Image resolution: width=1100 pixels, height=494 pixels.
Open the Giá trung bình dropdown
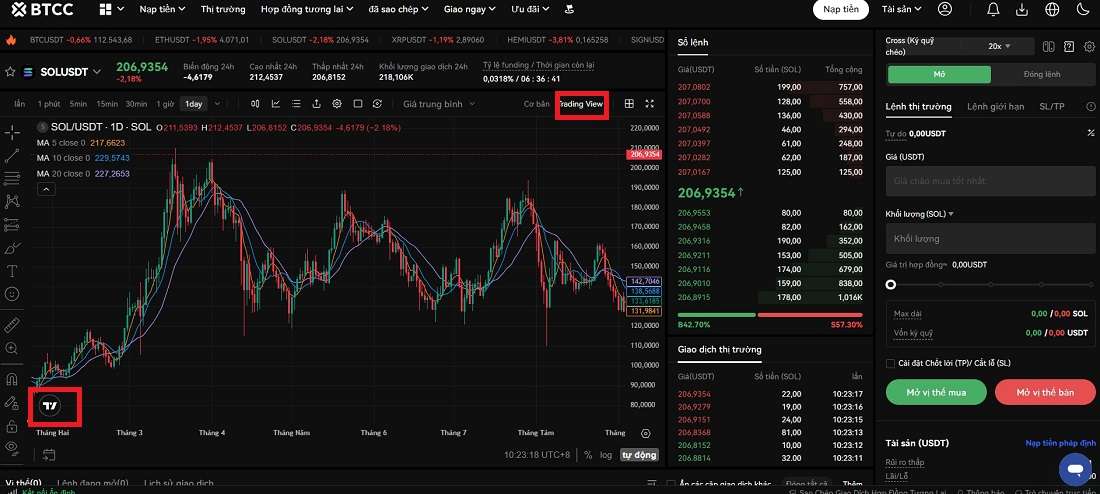click(439, 104)
